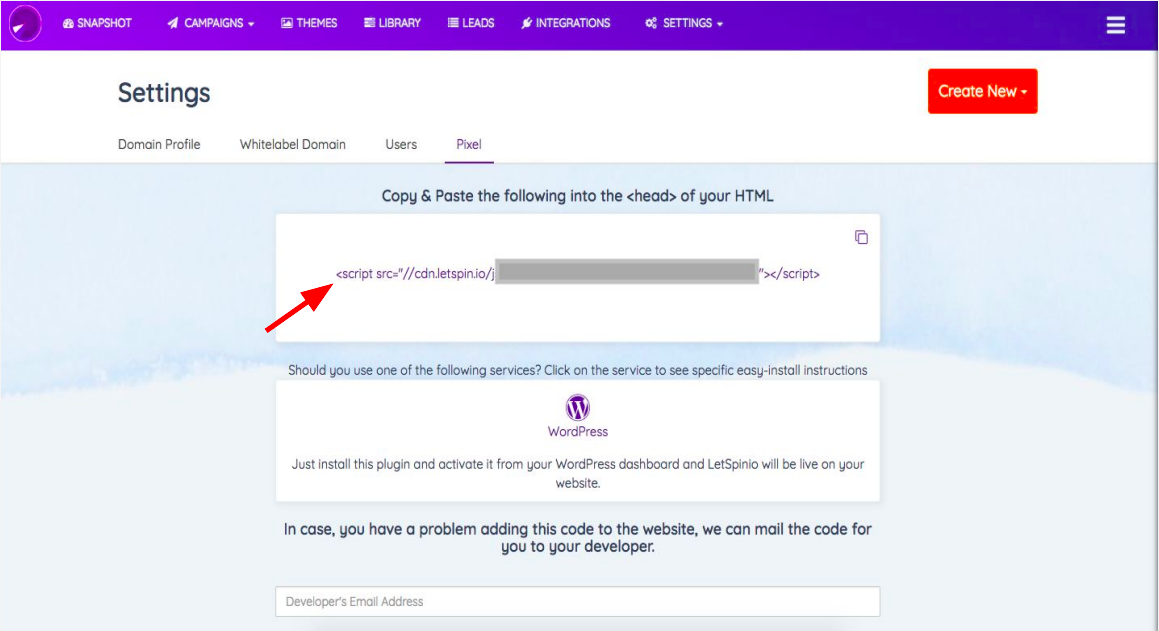Copy the script code with clipboard icon

tap(861, 237)
